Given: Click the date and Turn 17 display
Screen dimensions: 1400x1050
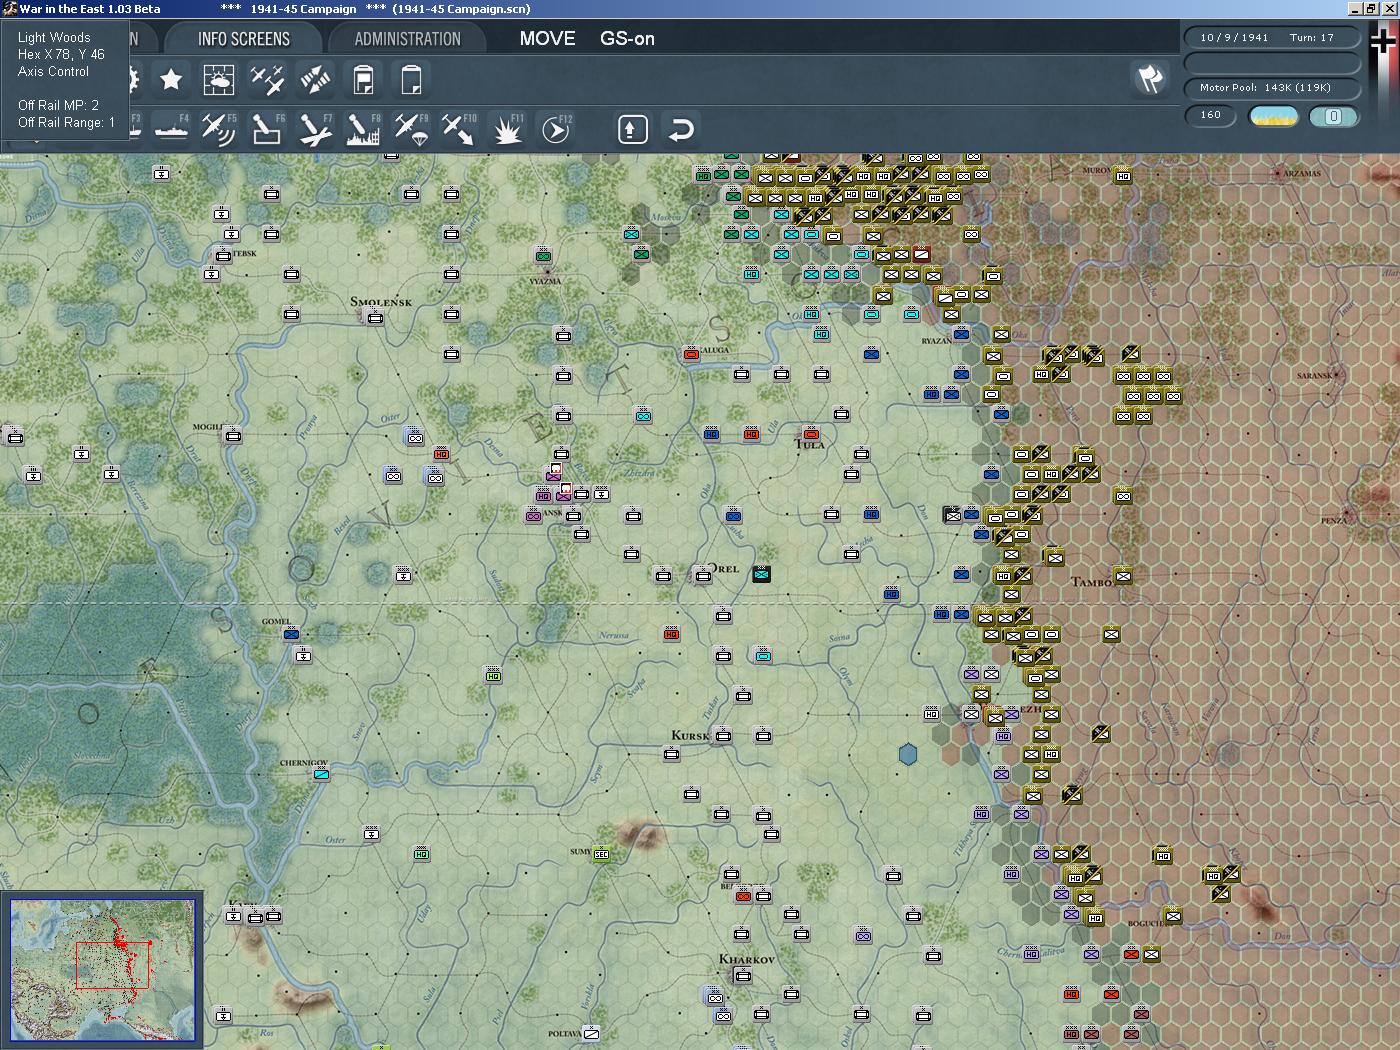Looking at the screenshot, I should click(1272, 37).
